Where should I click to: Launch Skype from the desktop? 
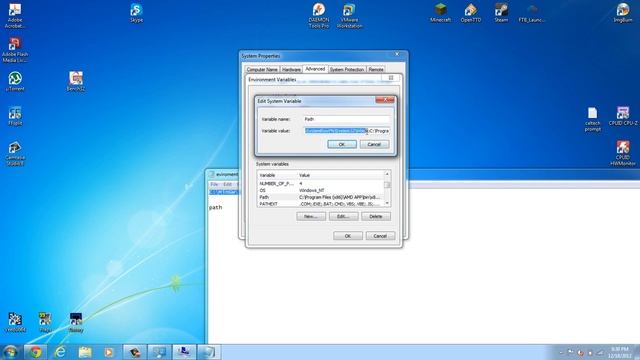click(x=136, y=12)
